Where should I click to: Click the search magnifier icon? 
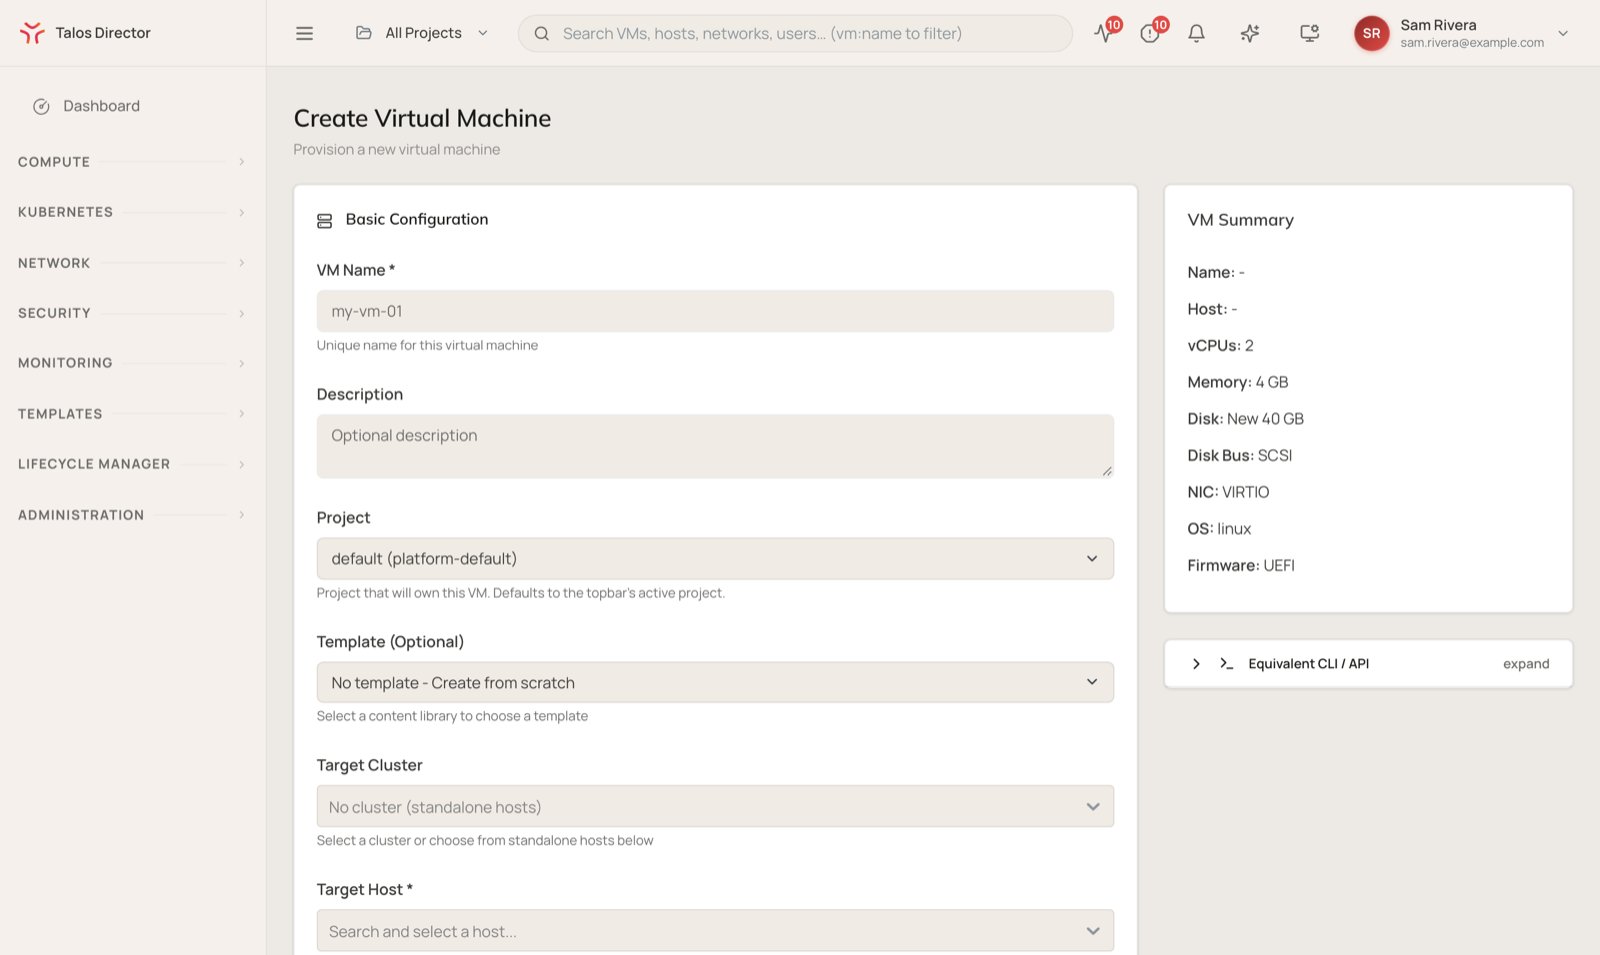coord(541,33)
